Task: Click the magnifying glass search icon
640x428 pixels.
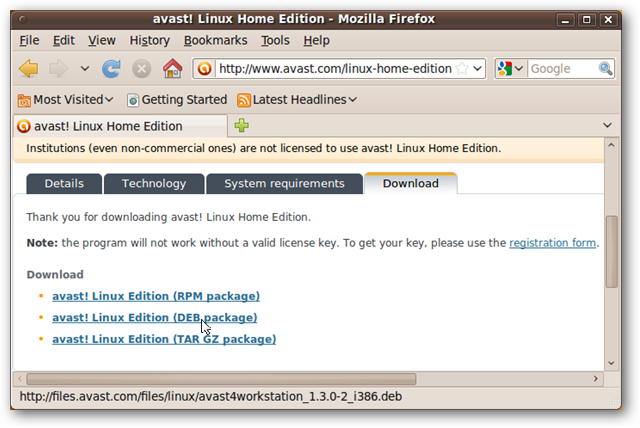Action: pyautogui.click(x=605, y=69)
